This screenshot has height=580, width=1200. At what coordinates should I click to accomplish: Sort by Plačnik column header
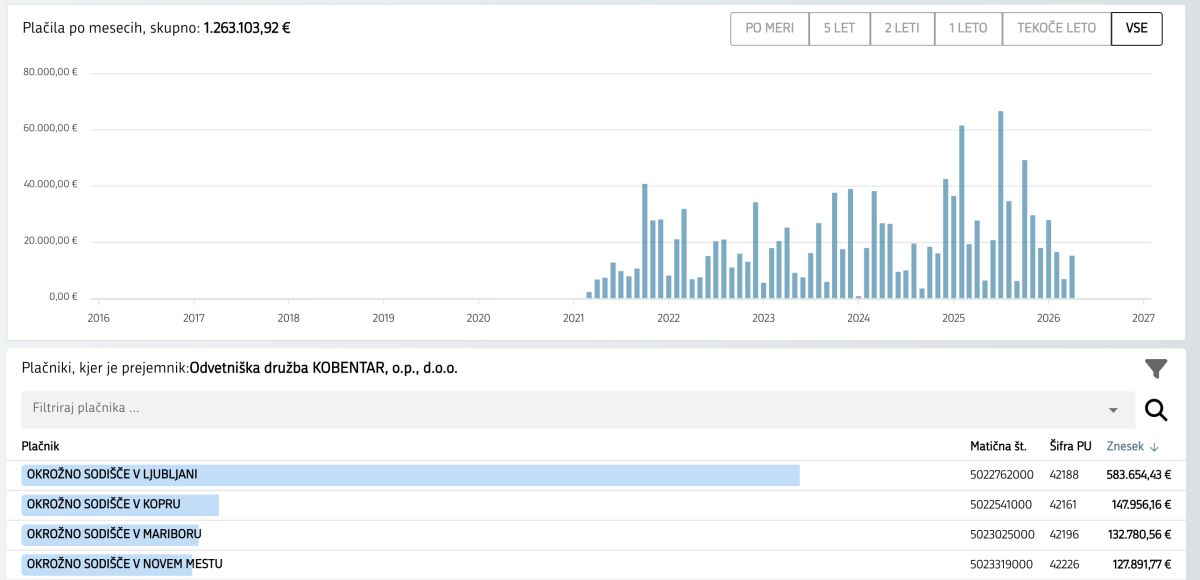coord(43,446)
